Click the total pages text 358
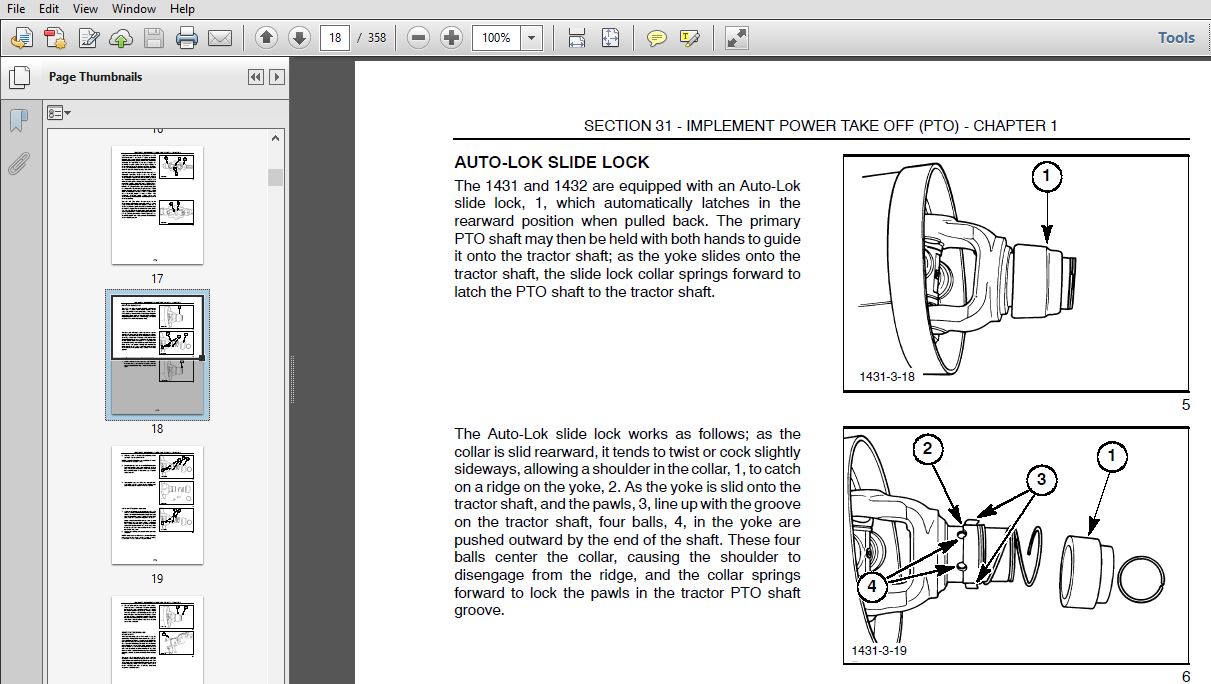Viewport: 1211px width, 684px height. [x=377, y=38]
